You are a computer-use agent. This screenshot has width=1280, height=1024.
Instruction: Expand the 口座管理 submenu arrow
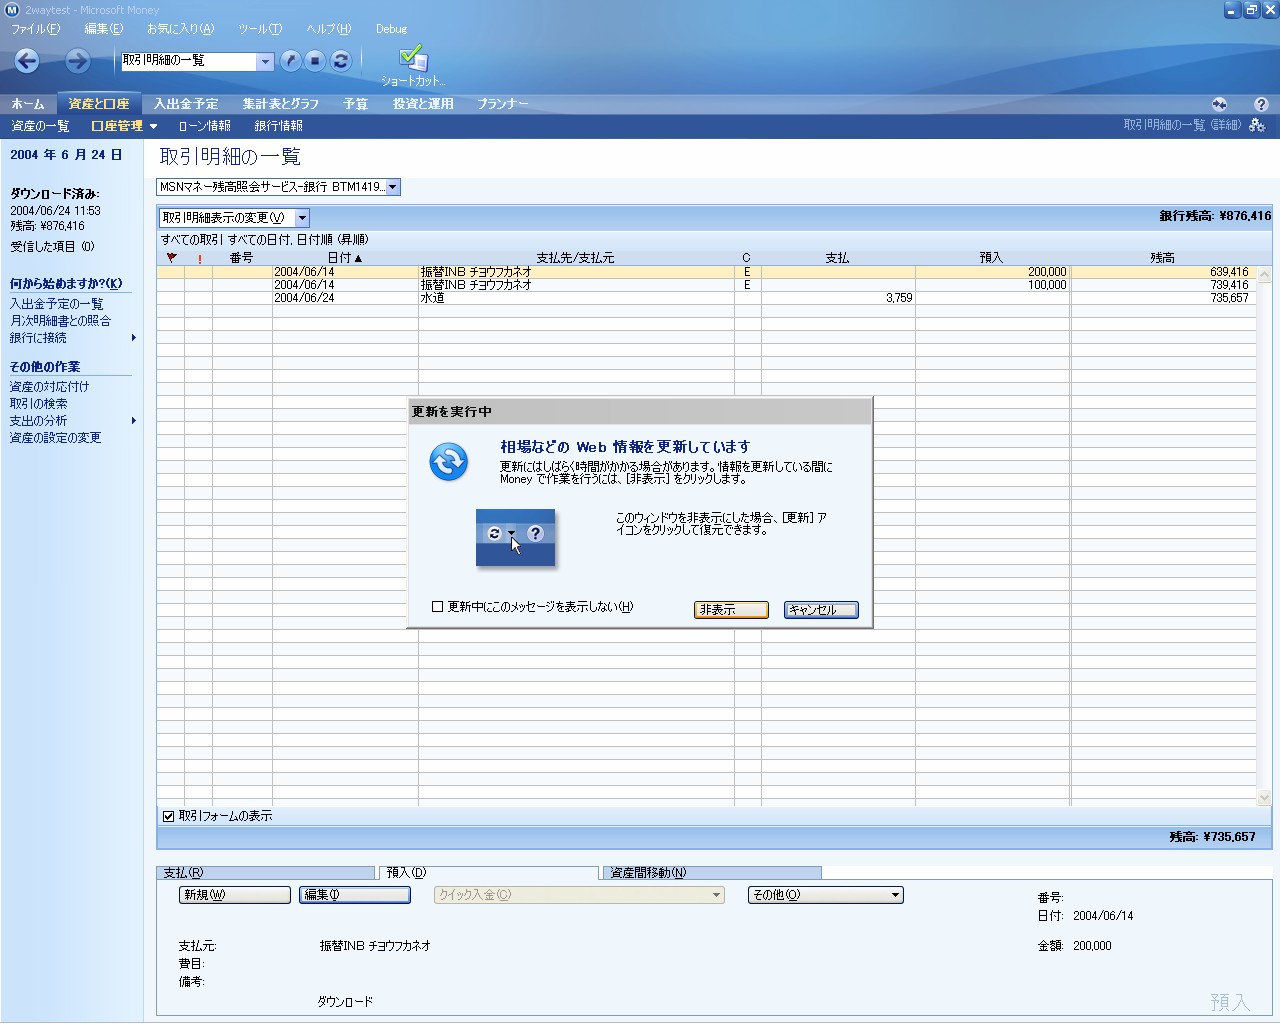[x=153, y=127]
